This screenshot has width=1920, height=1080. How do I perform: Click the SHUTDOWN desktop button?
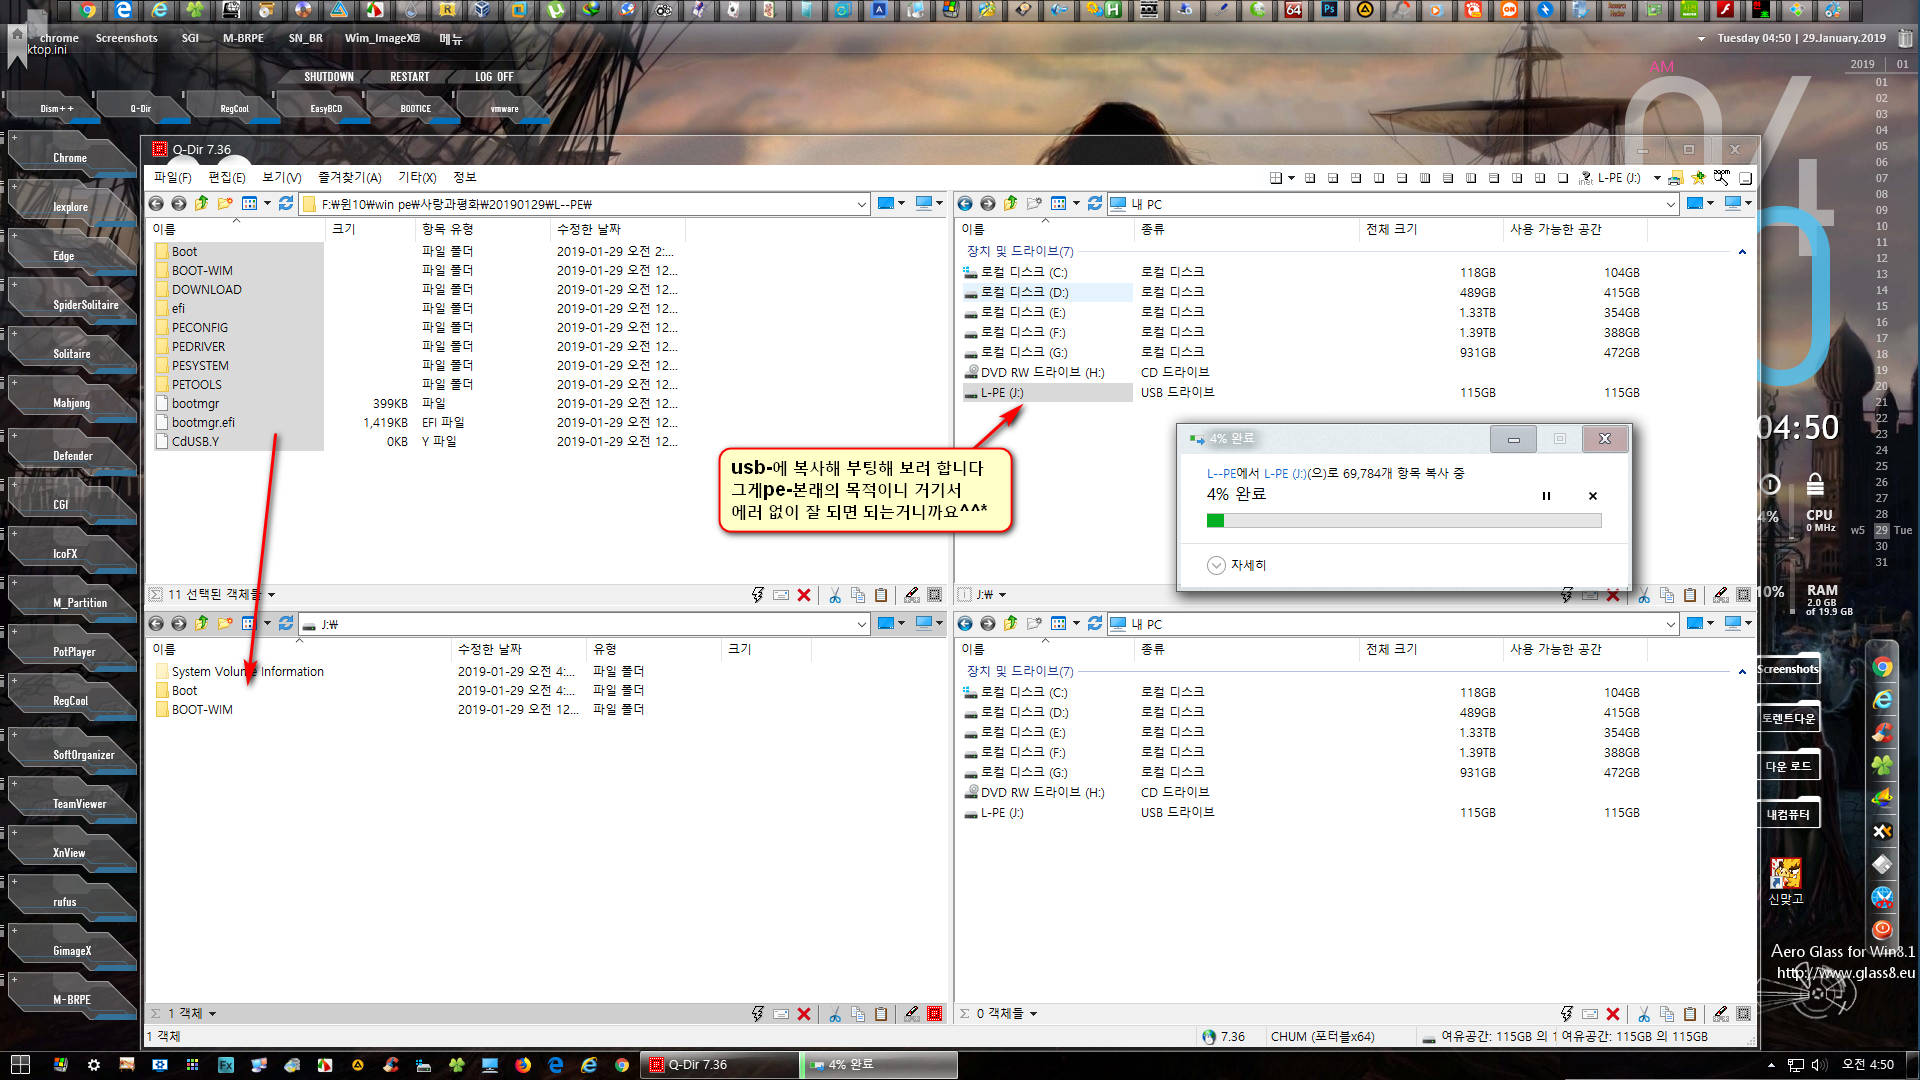329,77
